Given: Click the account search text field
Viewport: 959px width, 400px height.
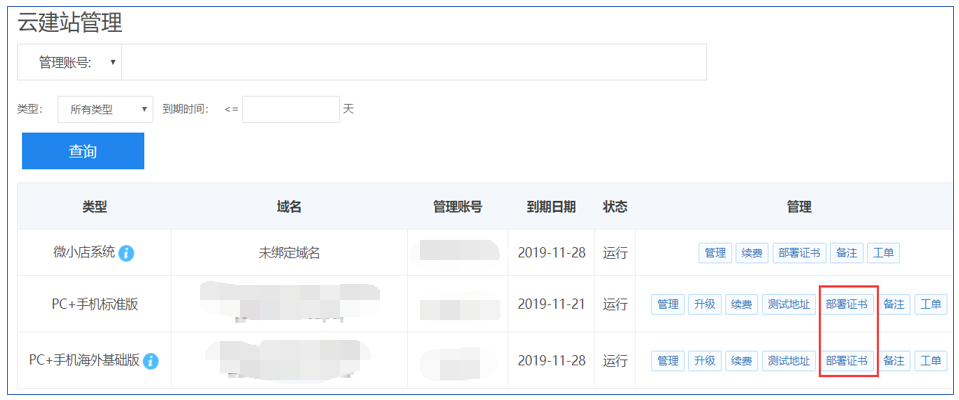Looking at the screenshot, I should click(x=413, y=62).
